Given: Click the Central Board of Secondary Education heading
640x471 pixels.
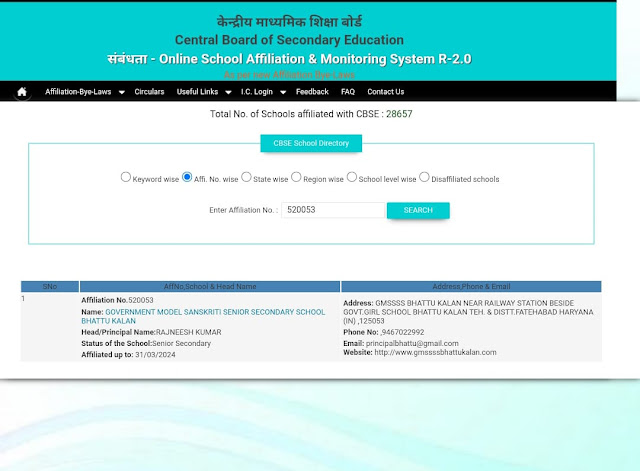Looking at the screenshot, I should coord(289,40).
